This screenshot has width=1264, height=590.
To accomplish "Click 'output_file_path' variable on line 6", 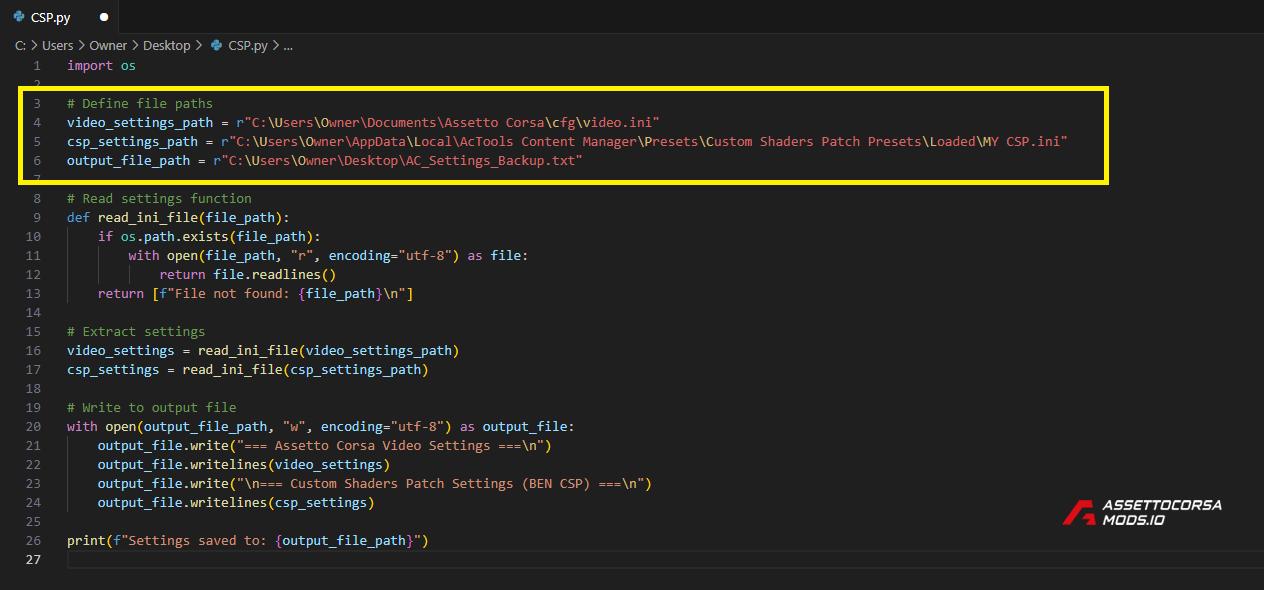I will [128, 160].
